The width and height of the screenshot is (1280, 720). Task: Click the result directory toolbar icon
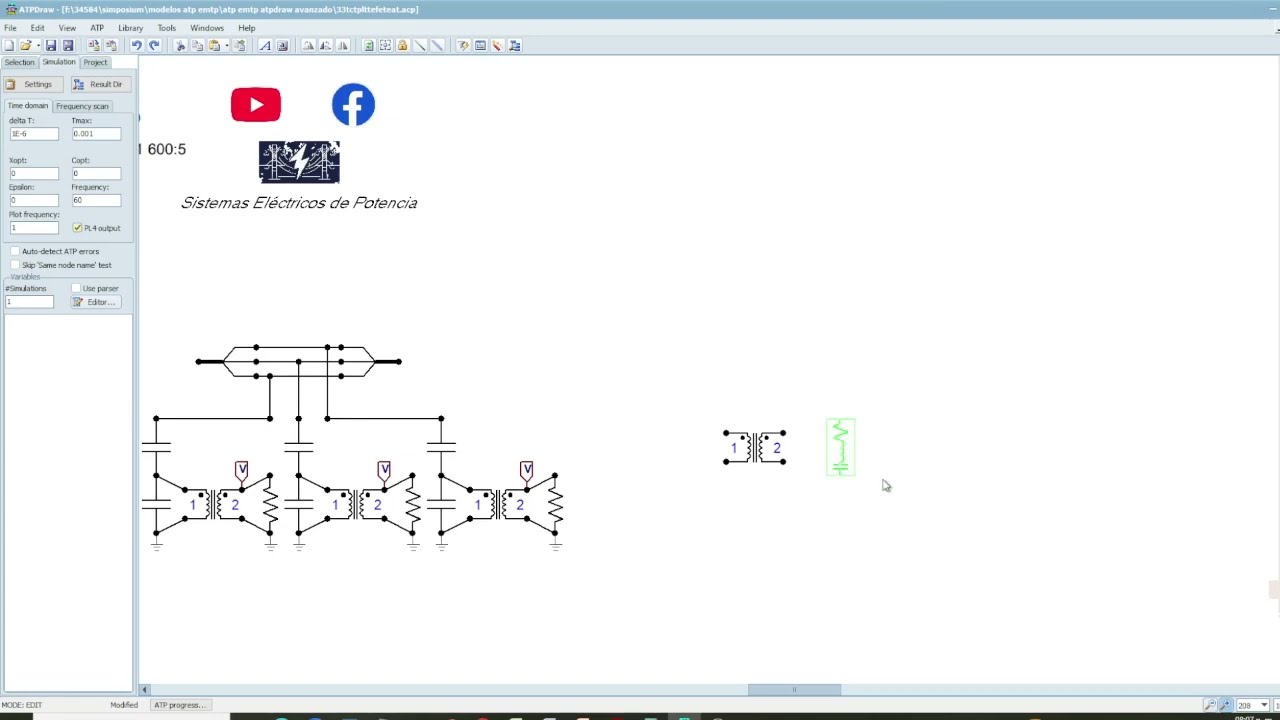(514, 45)
